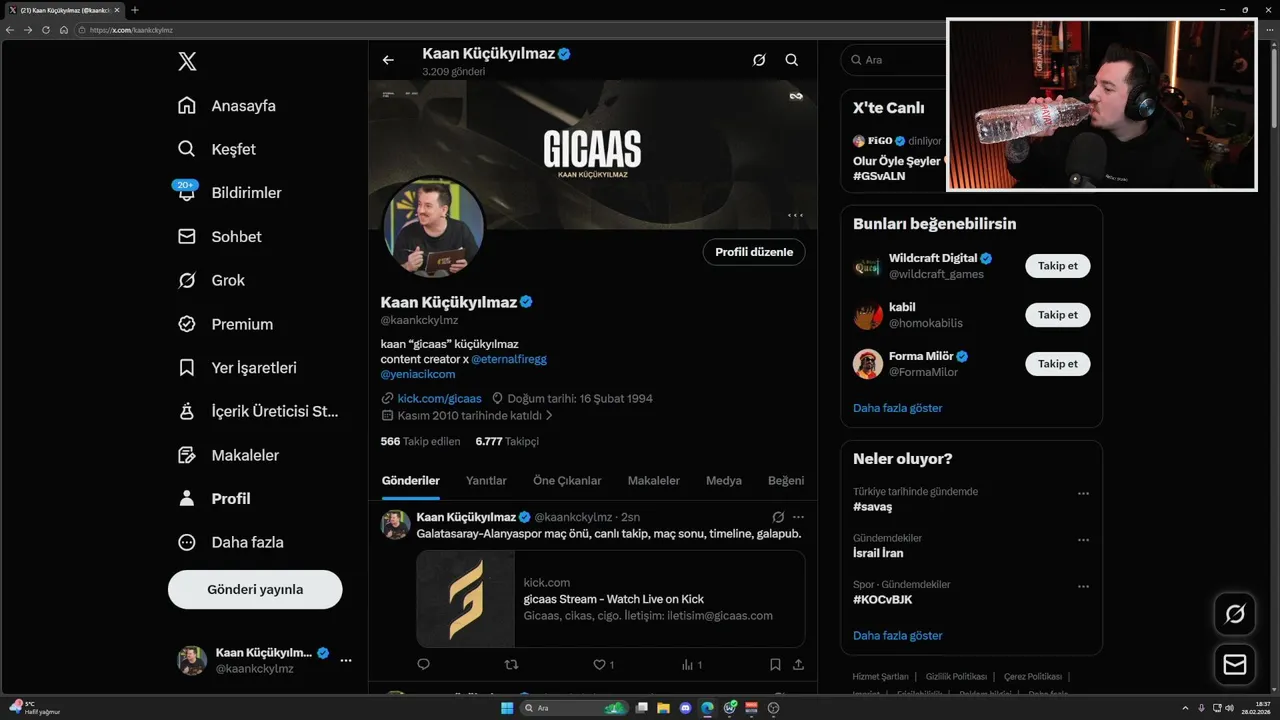Open @eternalfiregg mention link
1280x720 pixels.
pyautogui.click(x=509, y=359)
